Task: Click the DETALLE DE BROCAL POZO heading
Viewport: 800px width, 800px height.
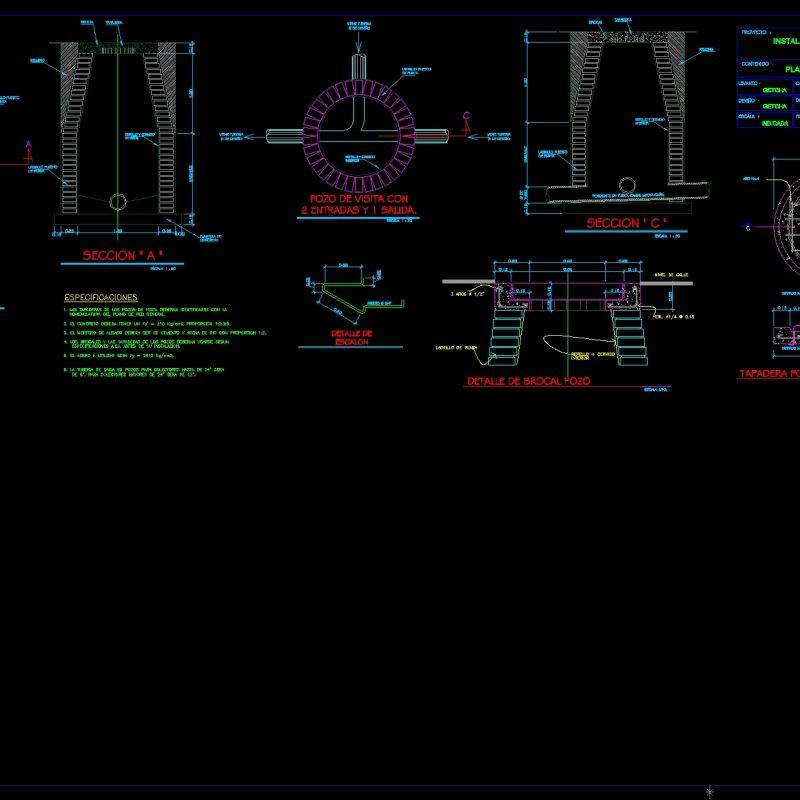Action: (x=529, y=380)
